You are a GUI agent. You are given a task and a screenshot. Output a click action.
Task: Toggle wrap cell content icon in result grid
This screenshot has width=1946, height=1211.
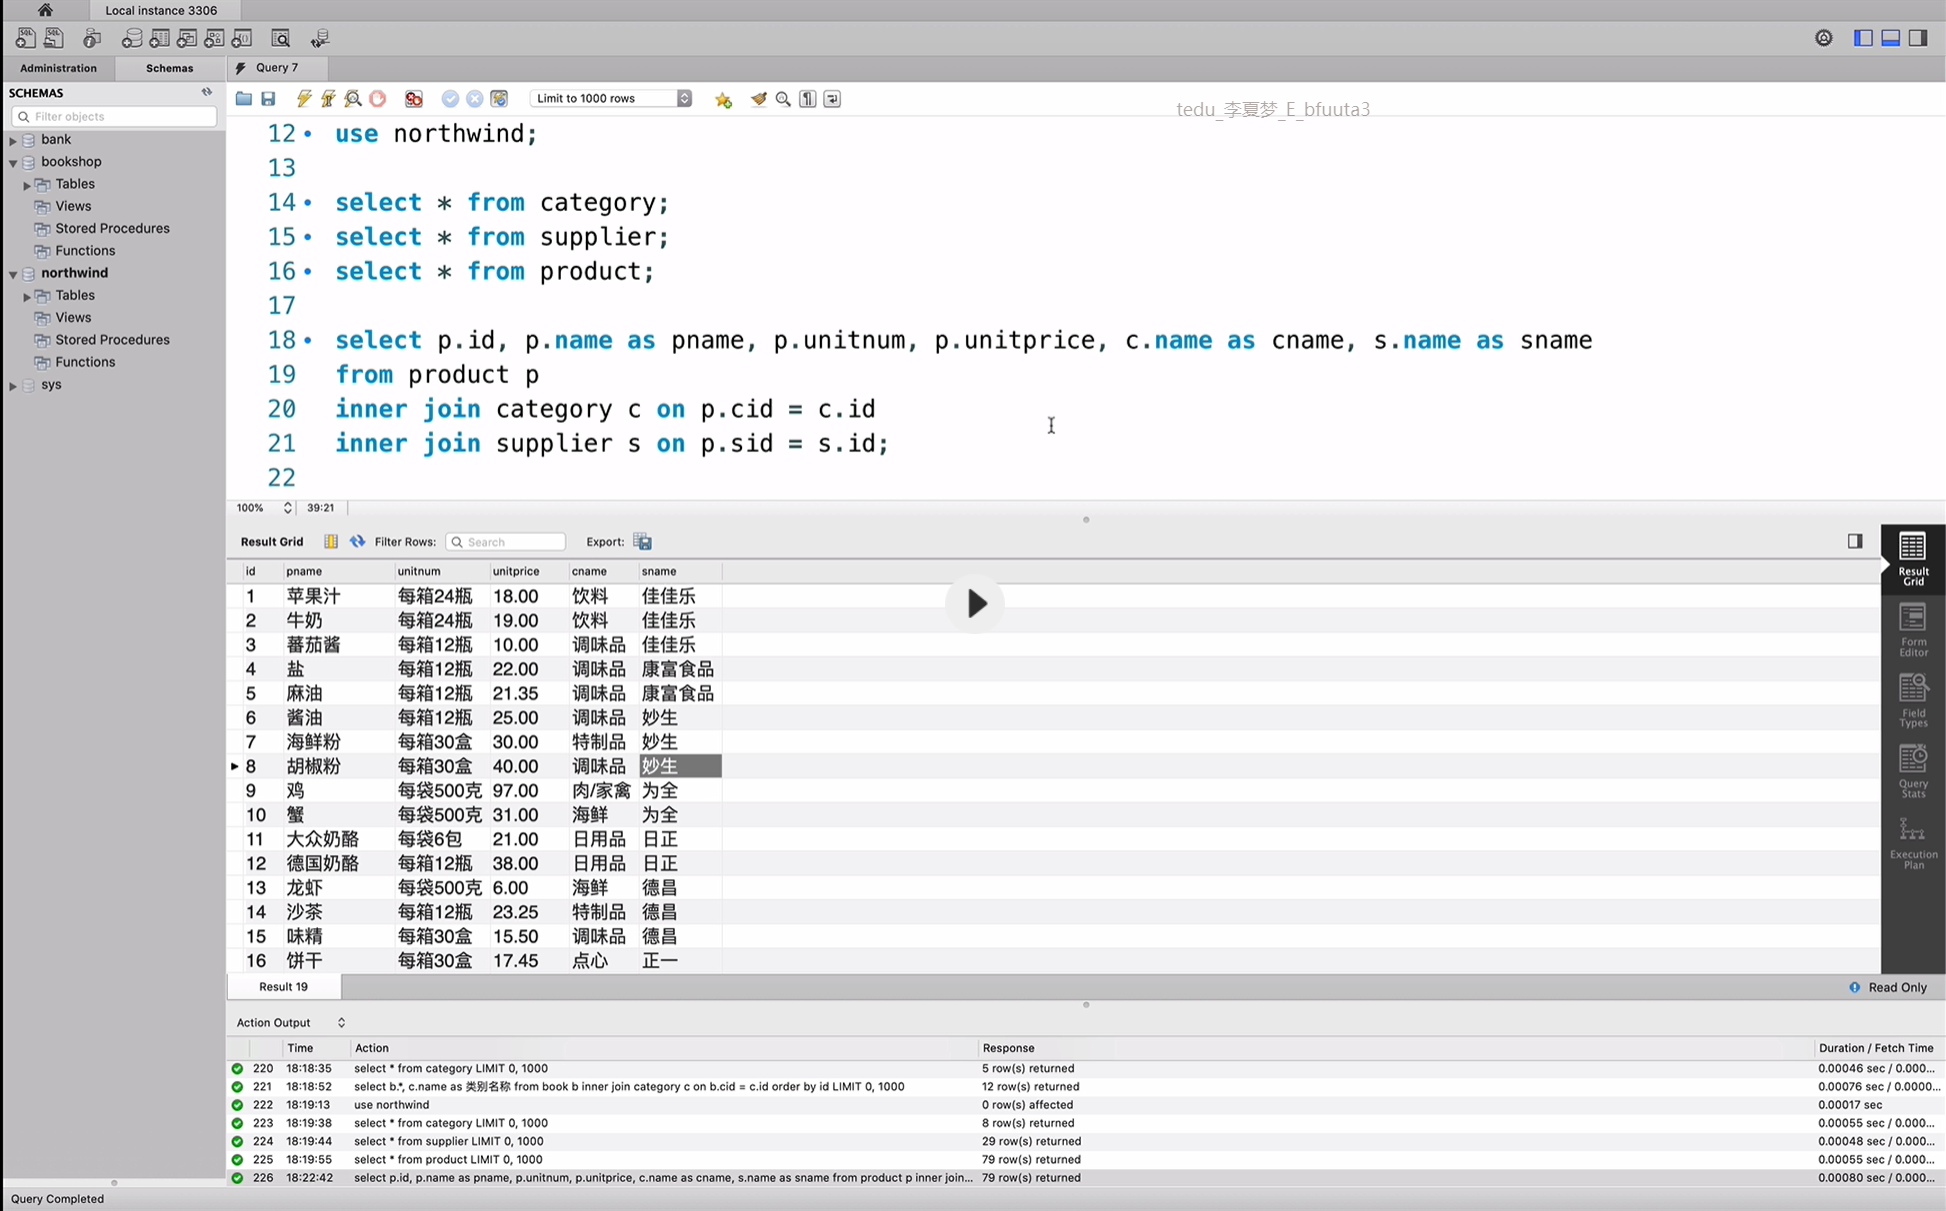click(x=331, y=542)
